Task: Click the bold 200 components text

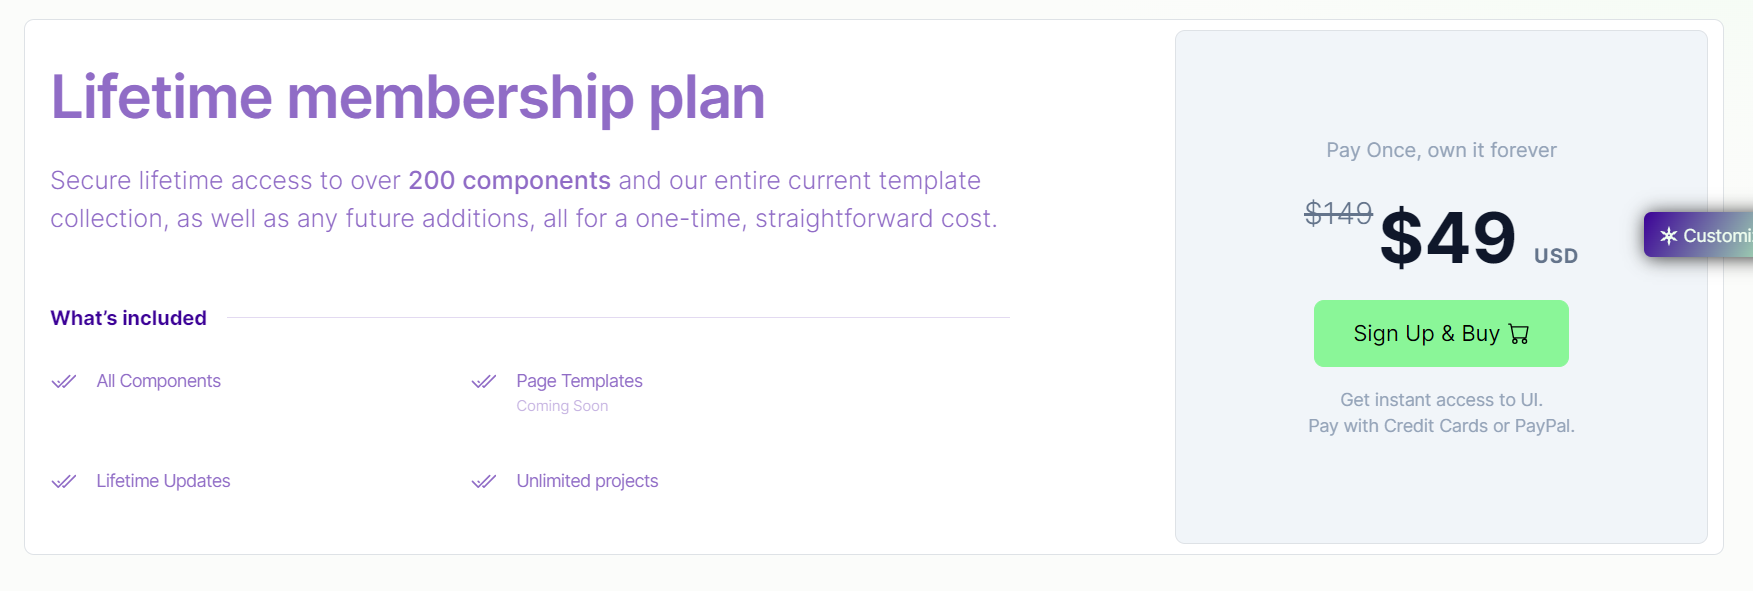Action: coord(509,180)
